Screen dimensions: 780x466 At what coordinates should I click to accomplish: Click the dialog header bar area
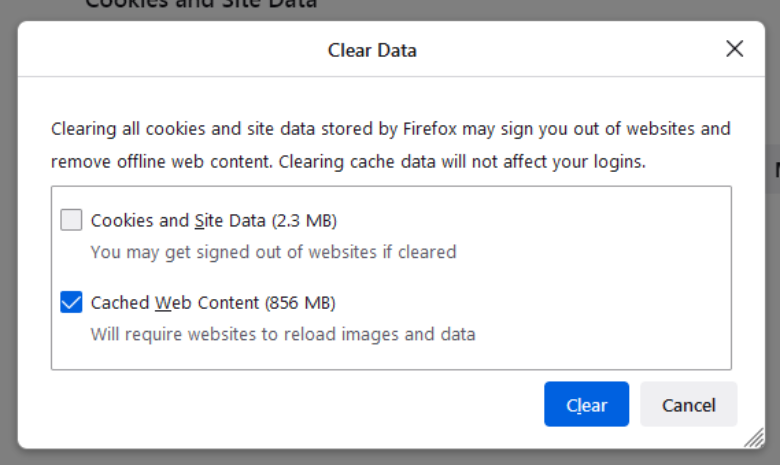pyautogui.click(x=199, y=50)
